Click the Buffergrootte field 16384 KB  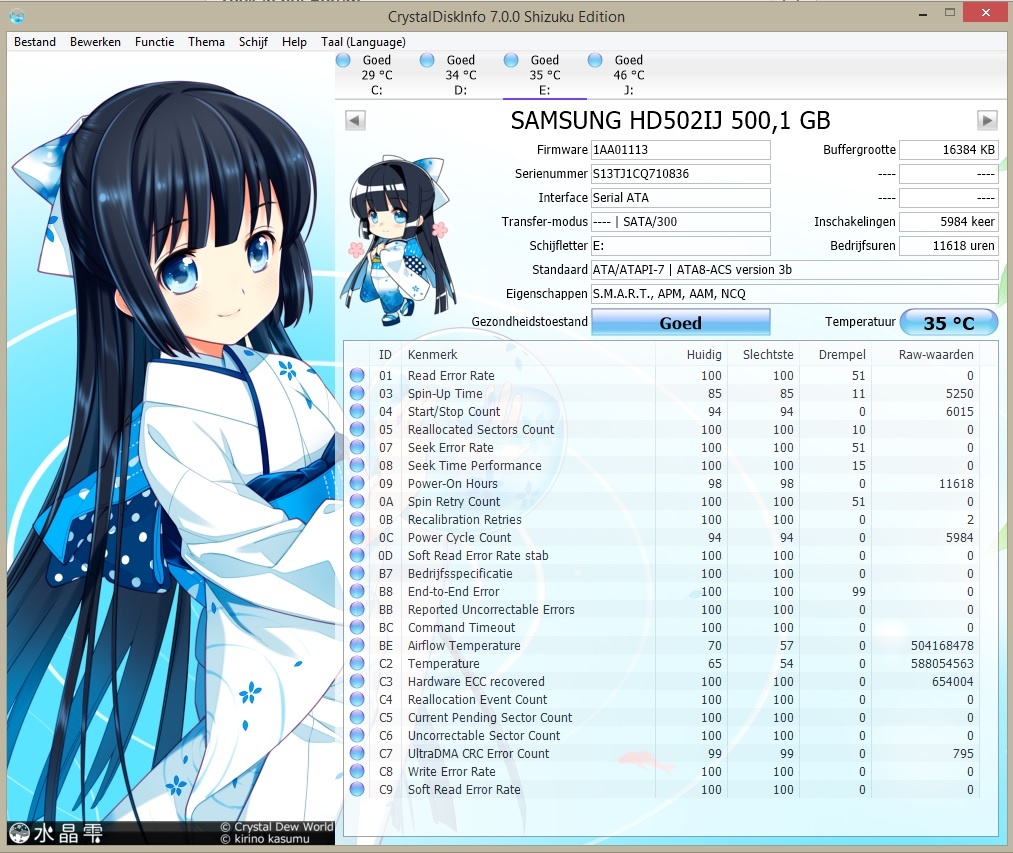pos(948,150)
